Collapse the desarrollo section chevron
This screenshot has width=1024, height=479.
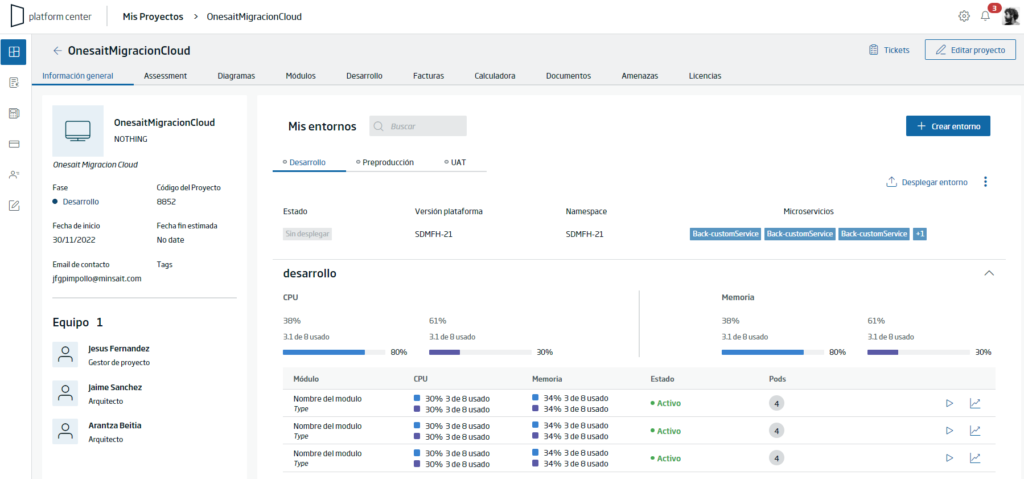point(989,273)
